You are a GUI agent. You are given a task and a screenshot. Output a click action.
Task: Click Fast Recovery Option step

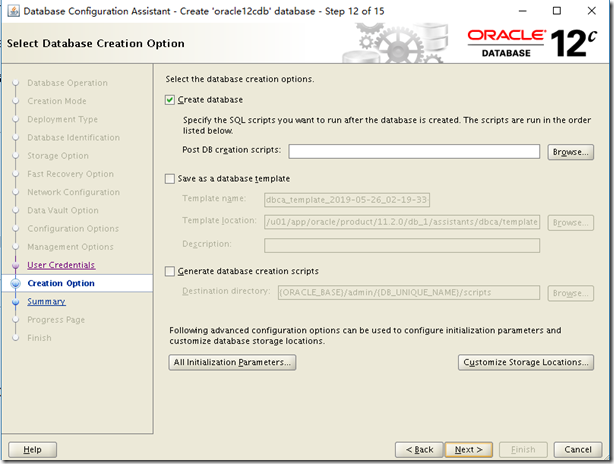click(x=70, y=174)
